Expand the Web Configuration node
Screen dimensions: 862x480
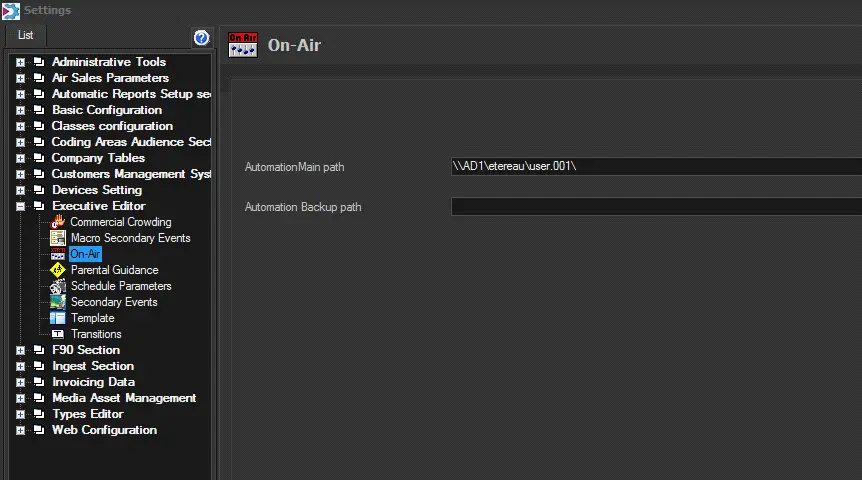pyautogui.click(x=20, y=430)
